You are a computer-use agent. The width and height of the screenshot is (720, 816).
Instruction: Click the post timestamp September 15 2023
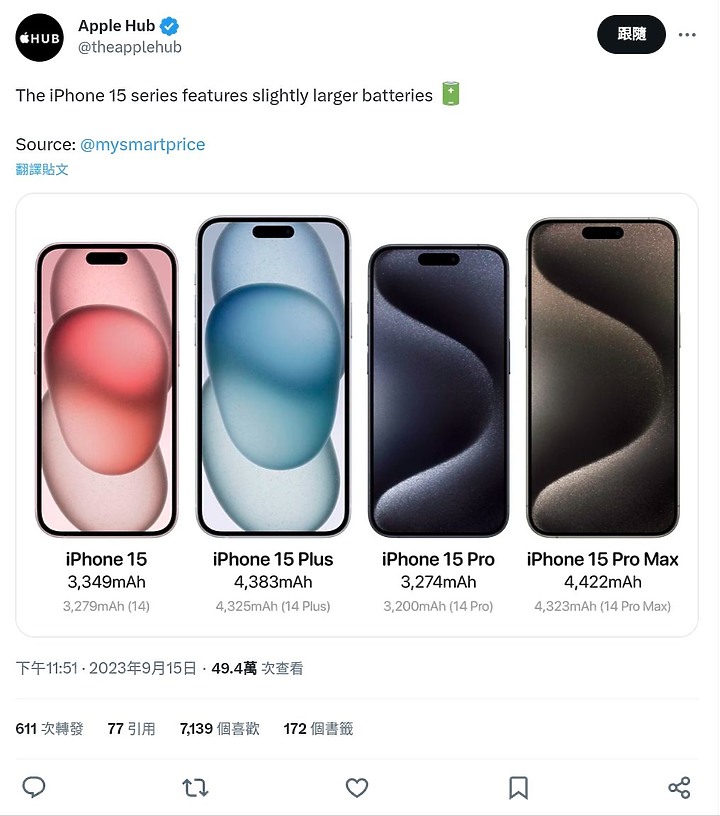click(106, 668)
